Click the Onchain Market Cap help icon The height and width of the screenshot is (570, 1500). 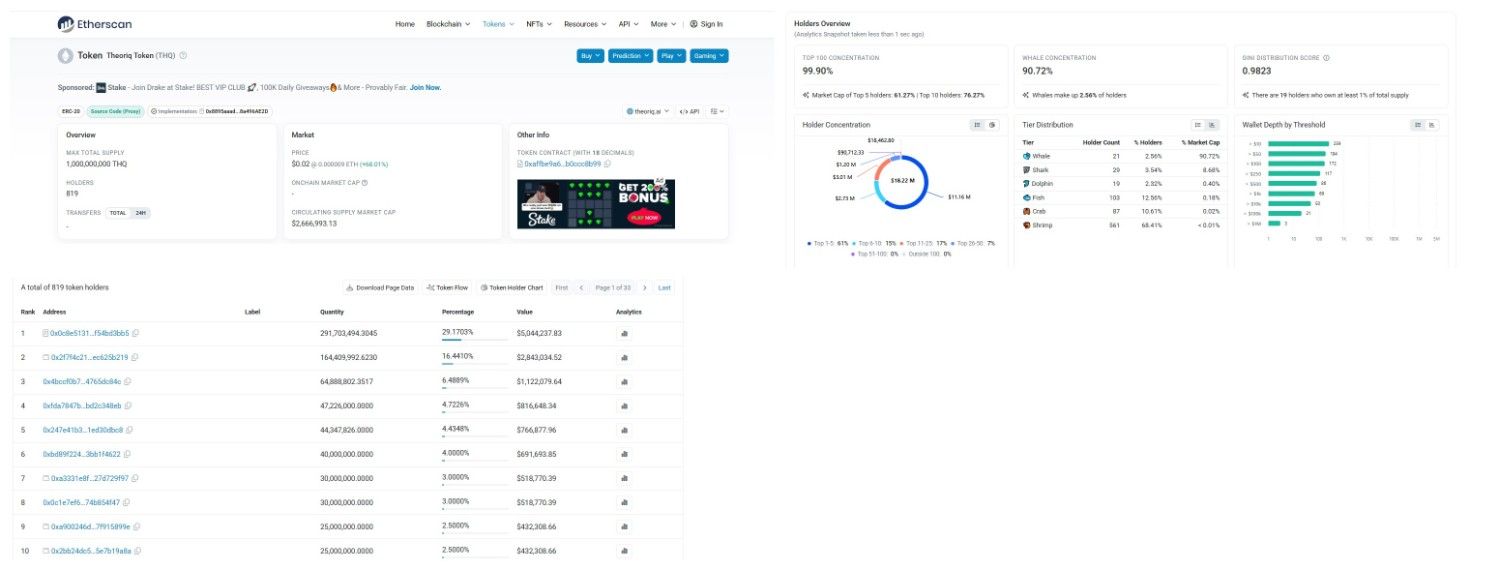pyautogui.click(x=364, y=183)
